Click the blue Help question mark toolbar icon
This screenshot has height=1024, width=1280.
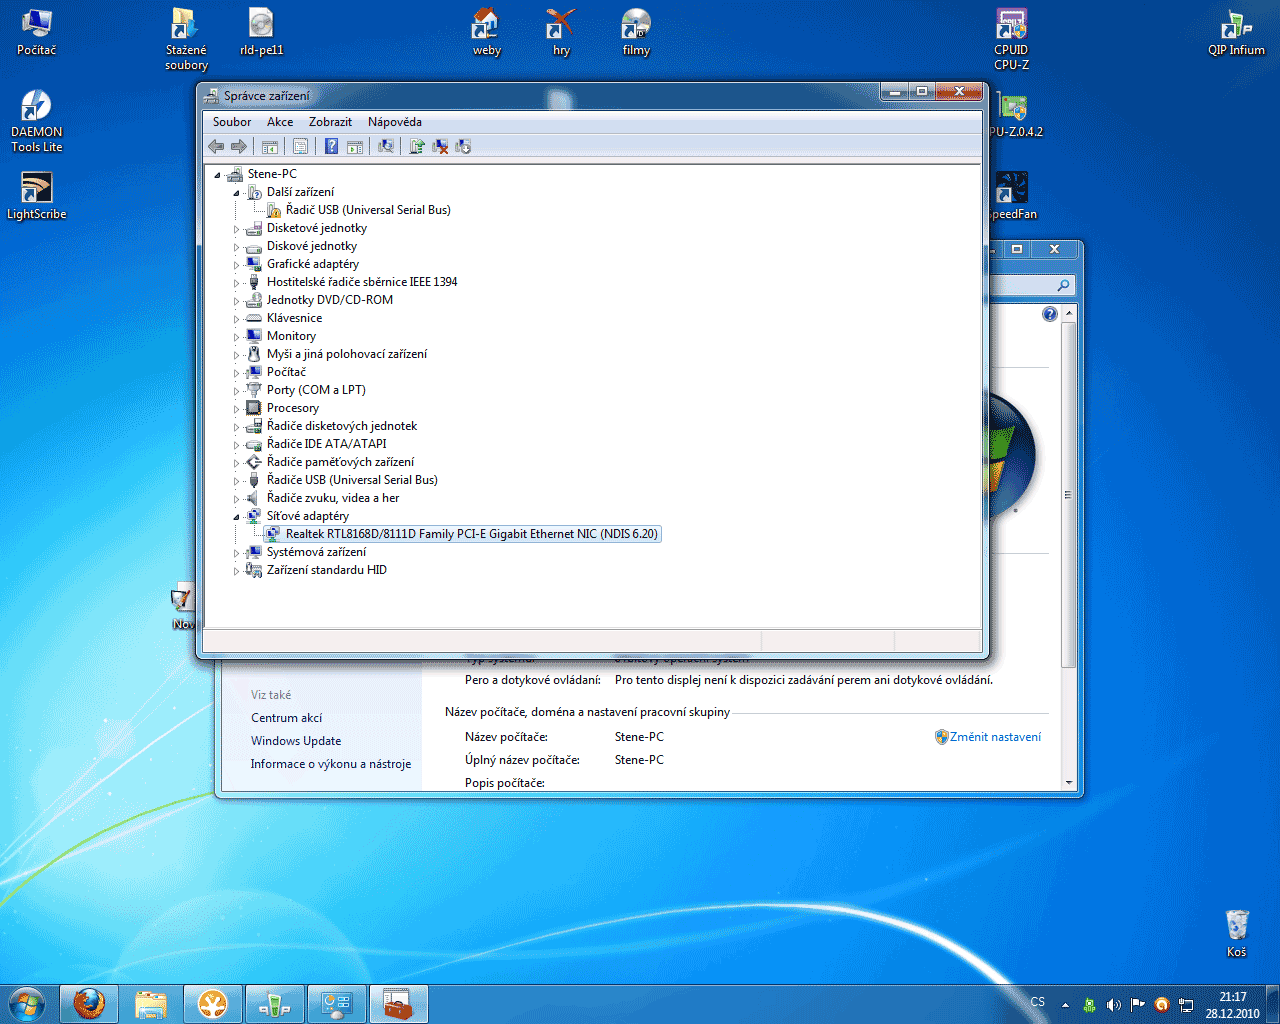[x=331, y=147]
